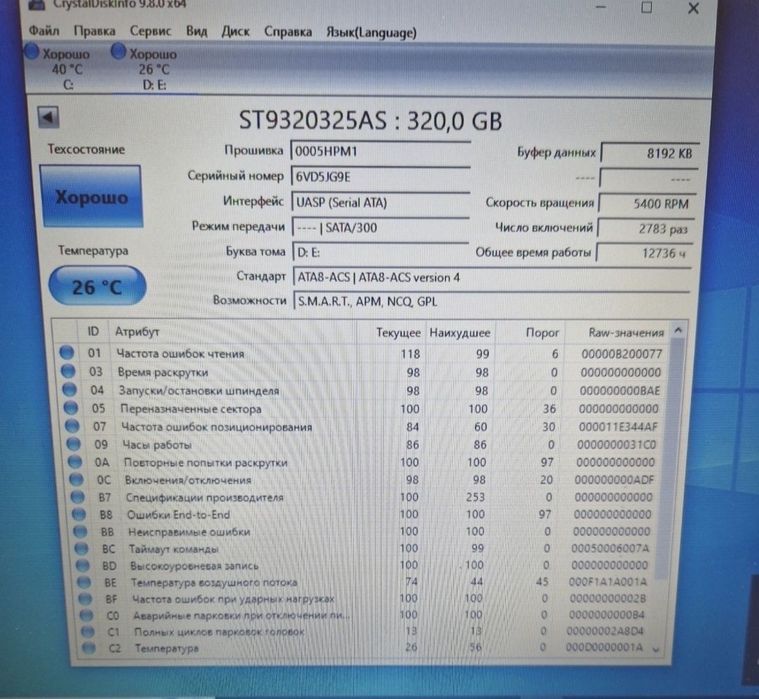Click status icon of Неисправимые ошибки row

(80, 532)
